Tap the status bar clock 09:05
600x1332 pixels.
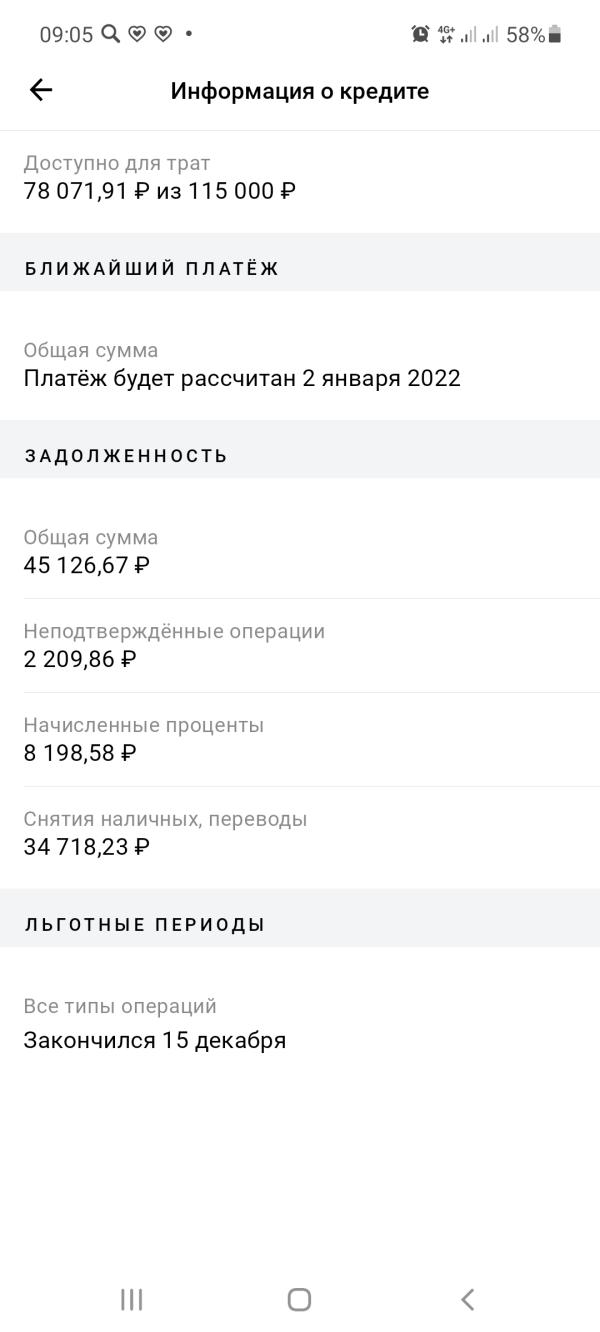(x=66, y=34)
